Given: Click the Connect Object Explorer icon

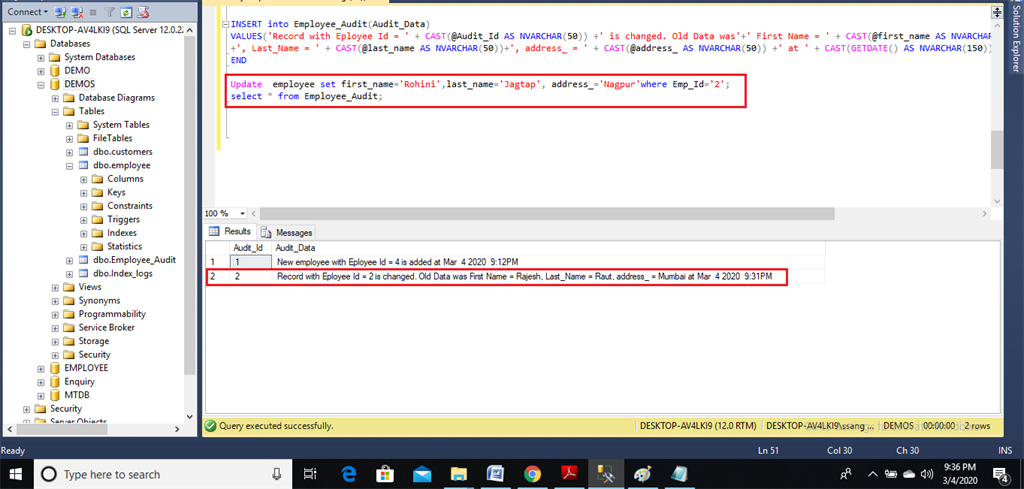Looking at the screenshot, I should point(61,12).
